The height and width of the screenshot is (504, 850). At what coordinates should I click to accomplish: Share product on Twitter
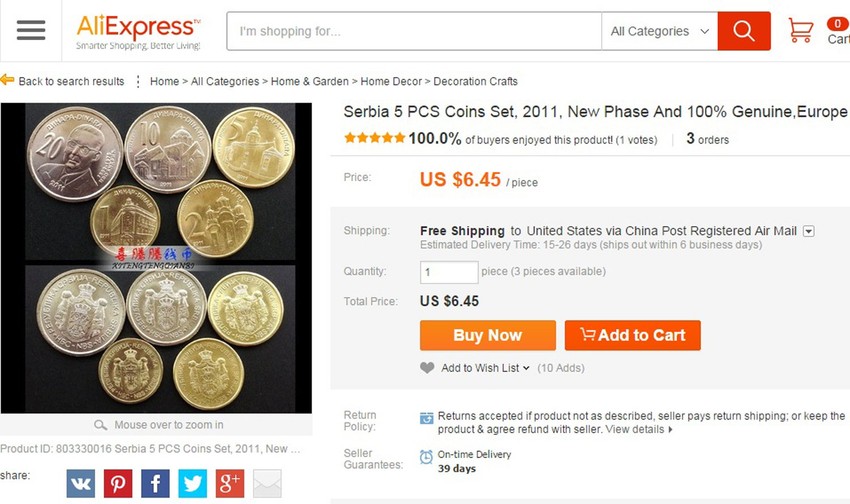click(192, 483)
